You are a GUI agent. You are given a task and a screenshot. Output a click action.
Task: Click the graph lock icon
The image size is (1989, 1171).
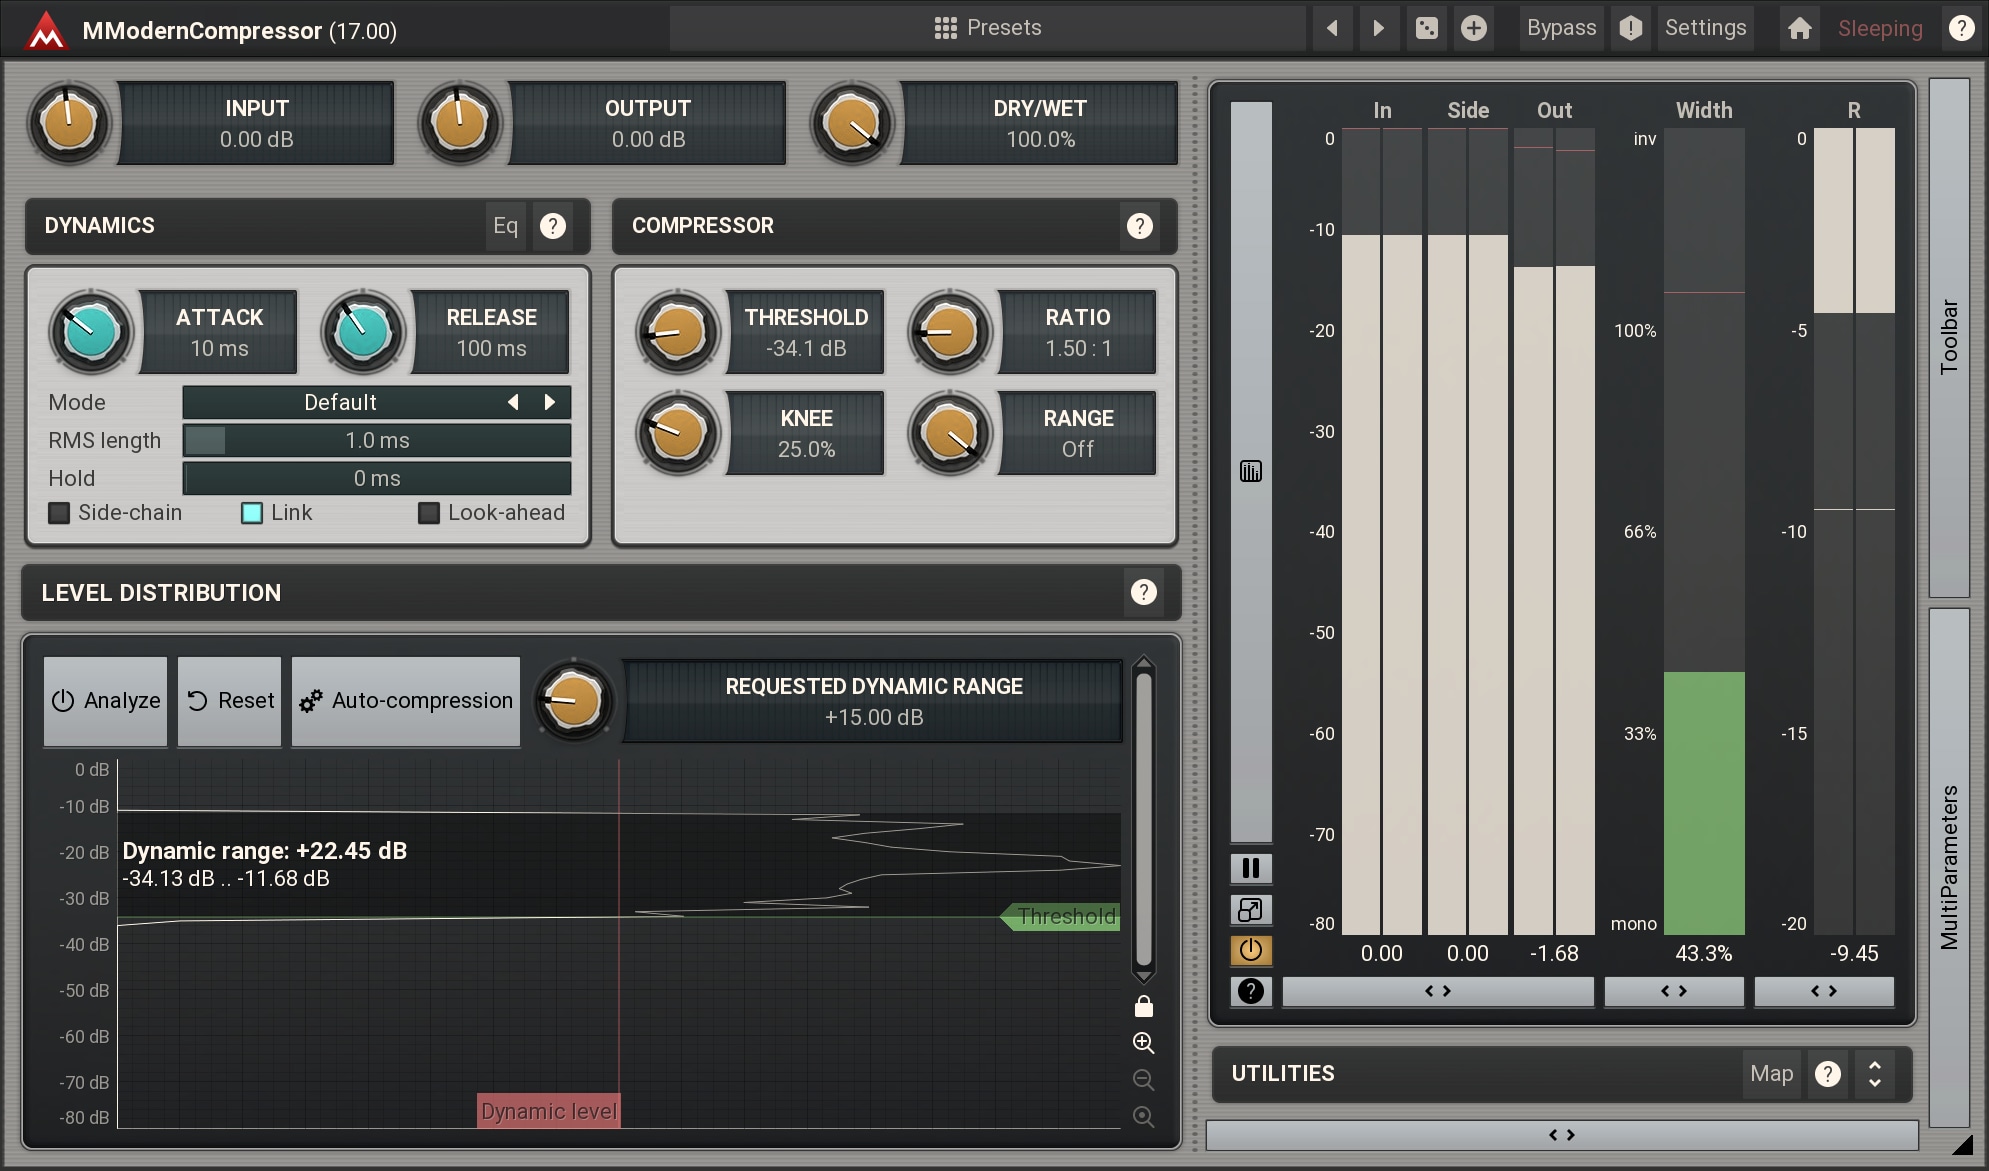click(1143, 1006)
